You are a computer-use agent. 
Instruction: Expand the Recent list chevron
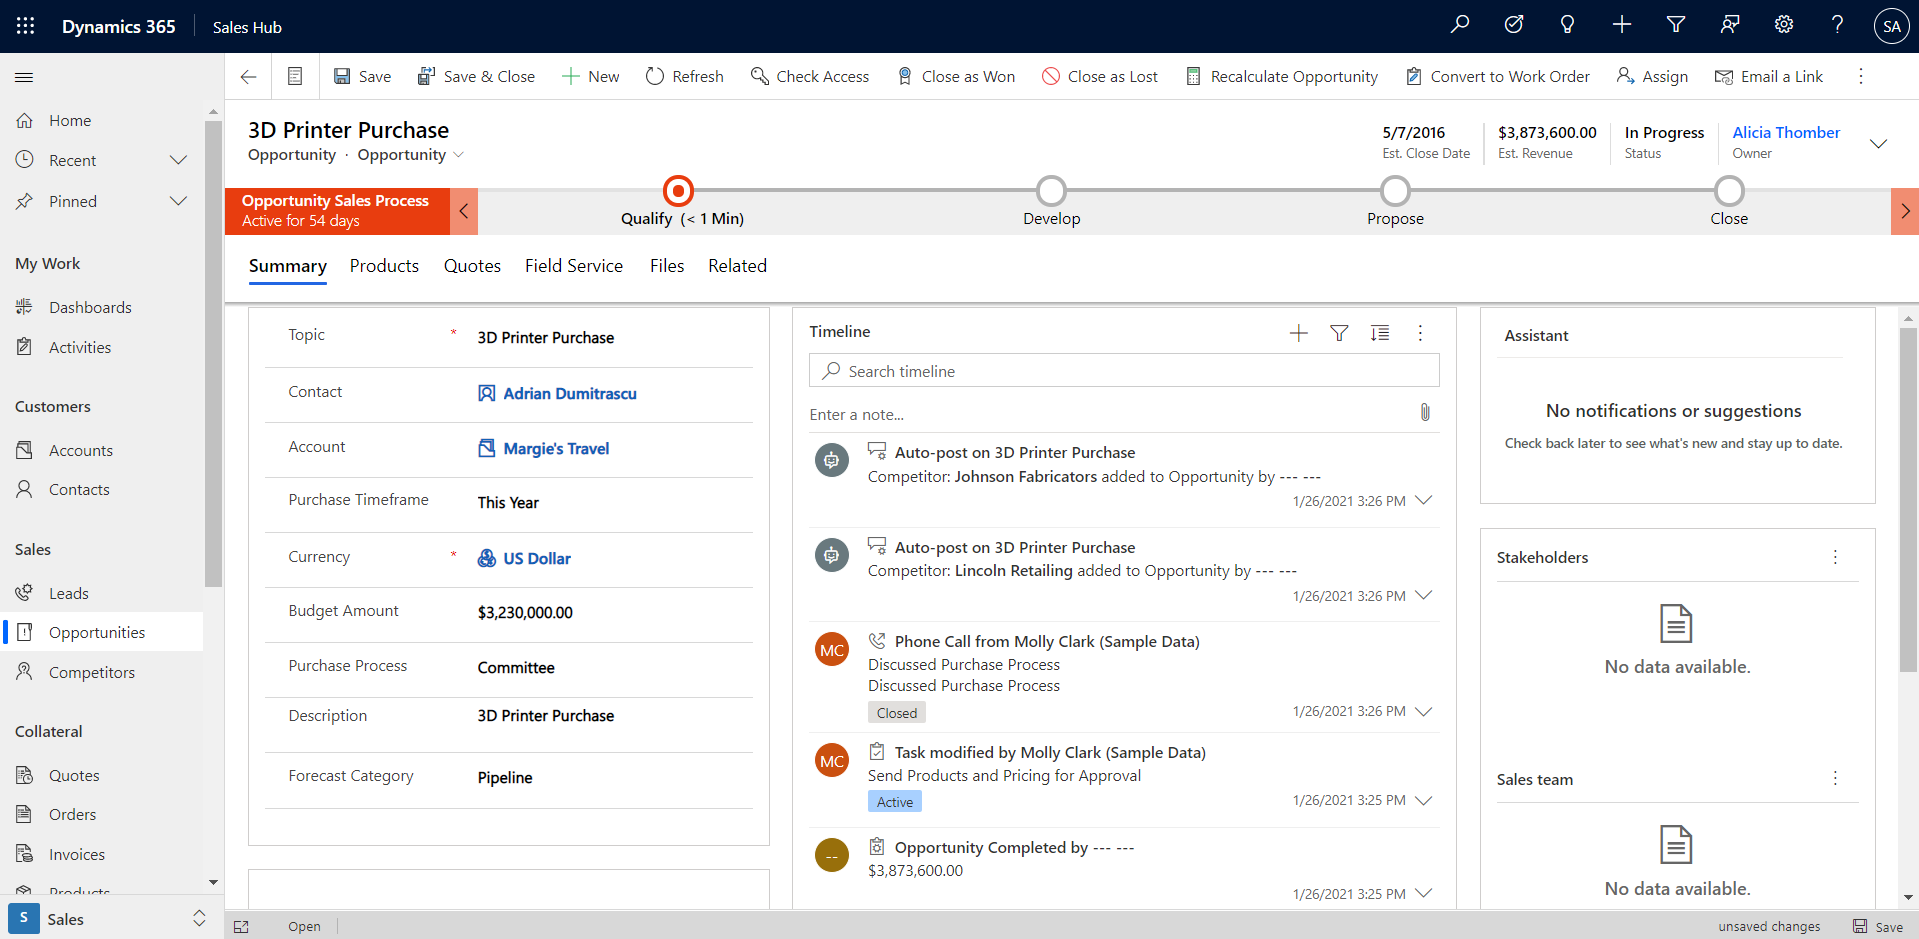click(x=178, y=160)
